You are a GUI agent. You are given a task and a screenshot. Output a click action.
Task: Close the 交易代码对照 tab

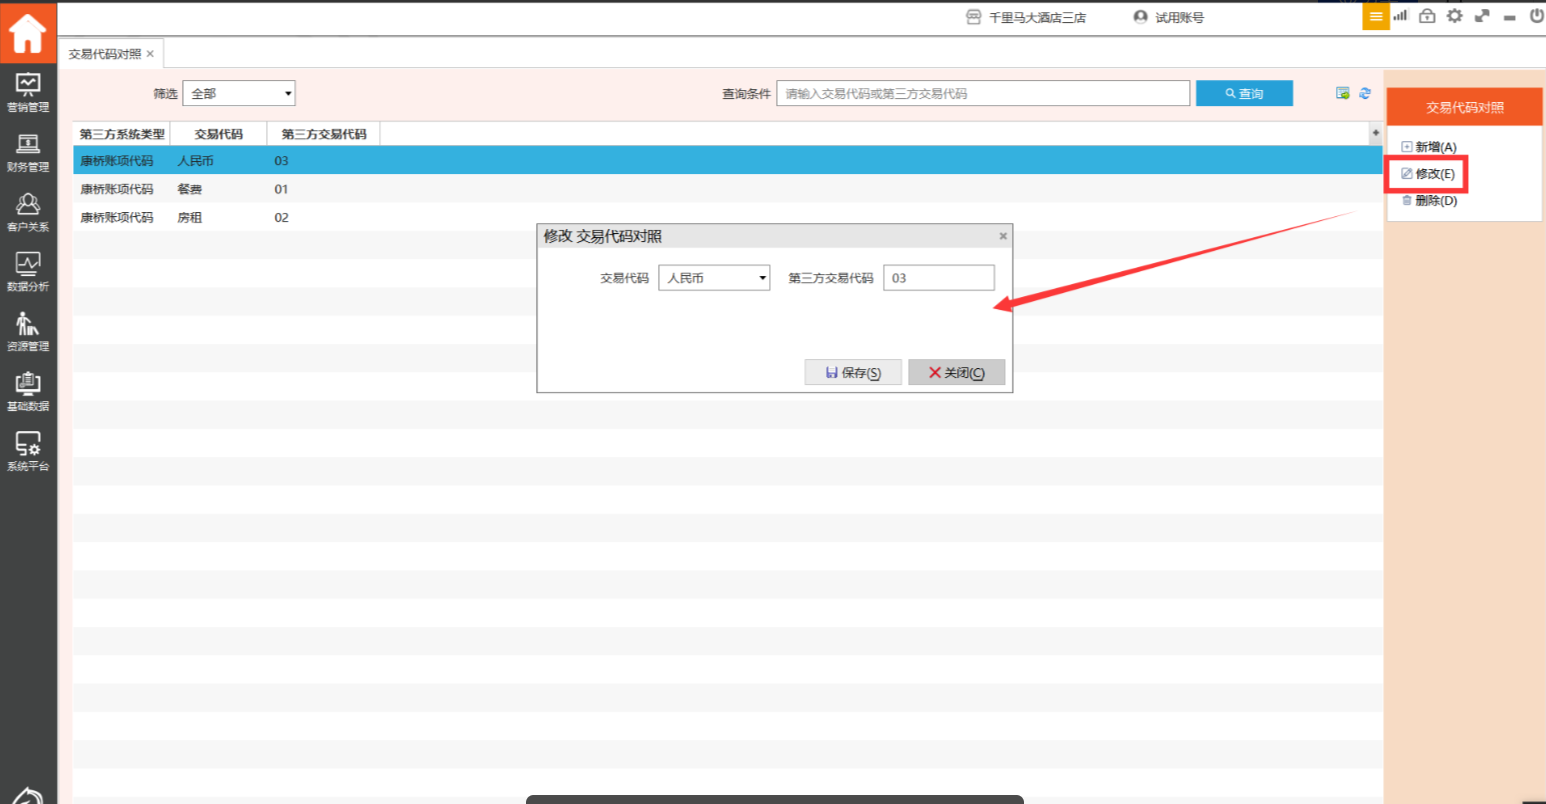click(150, 54)
